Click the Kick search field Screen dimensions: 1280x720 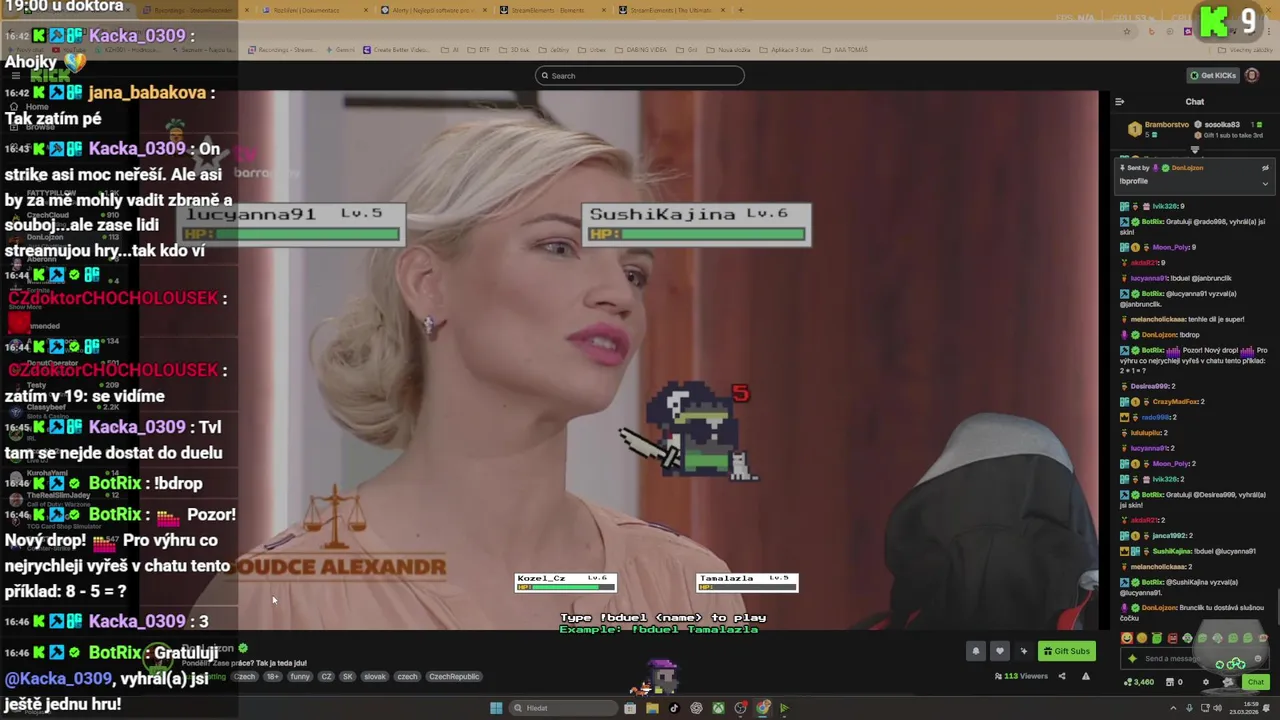[640, 75]
